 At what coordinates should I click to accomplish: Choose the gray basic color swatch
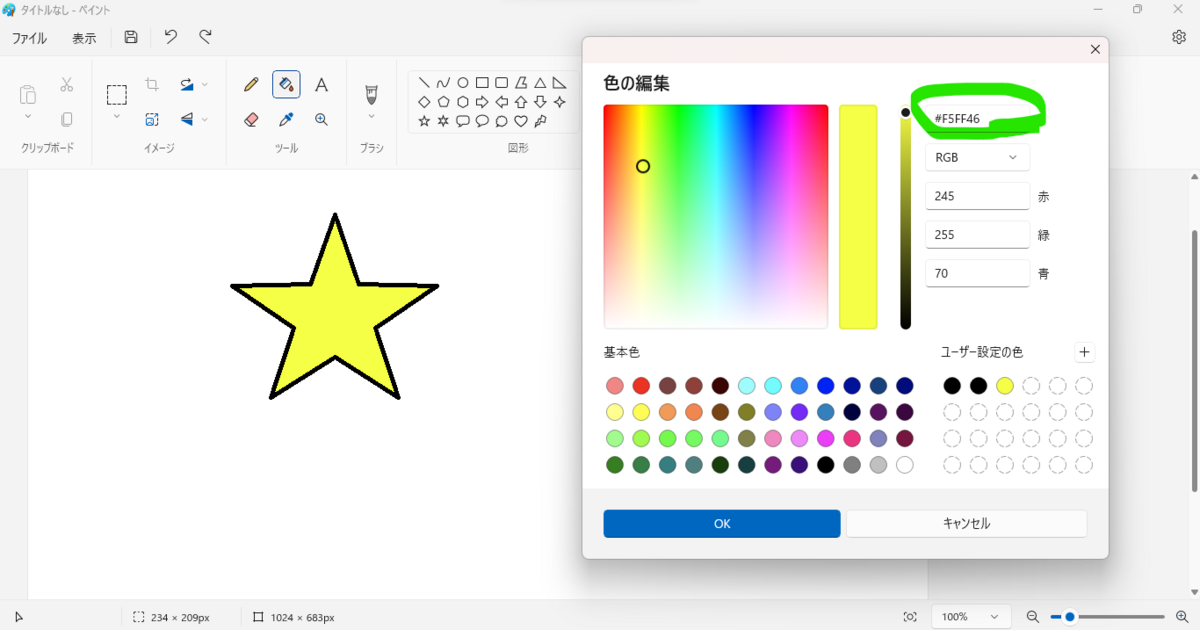tap(852, 465)
